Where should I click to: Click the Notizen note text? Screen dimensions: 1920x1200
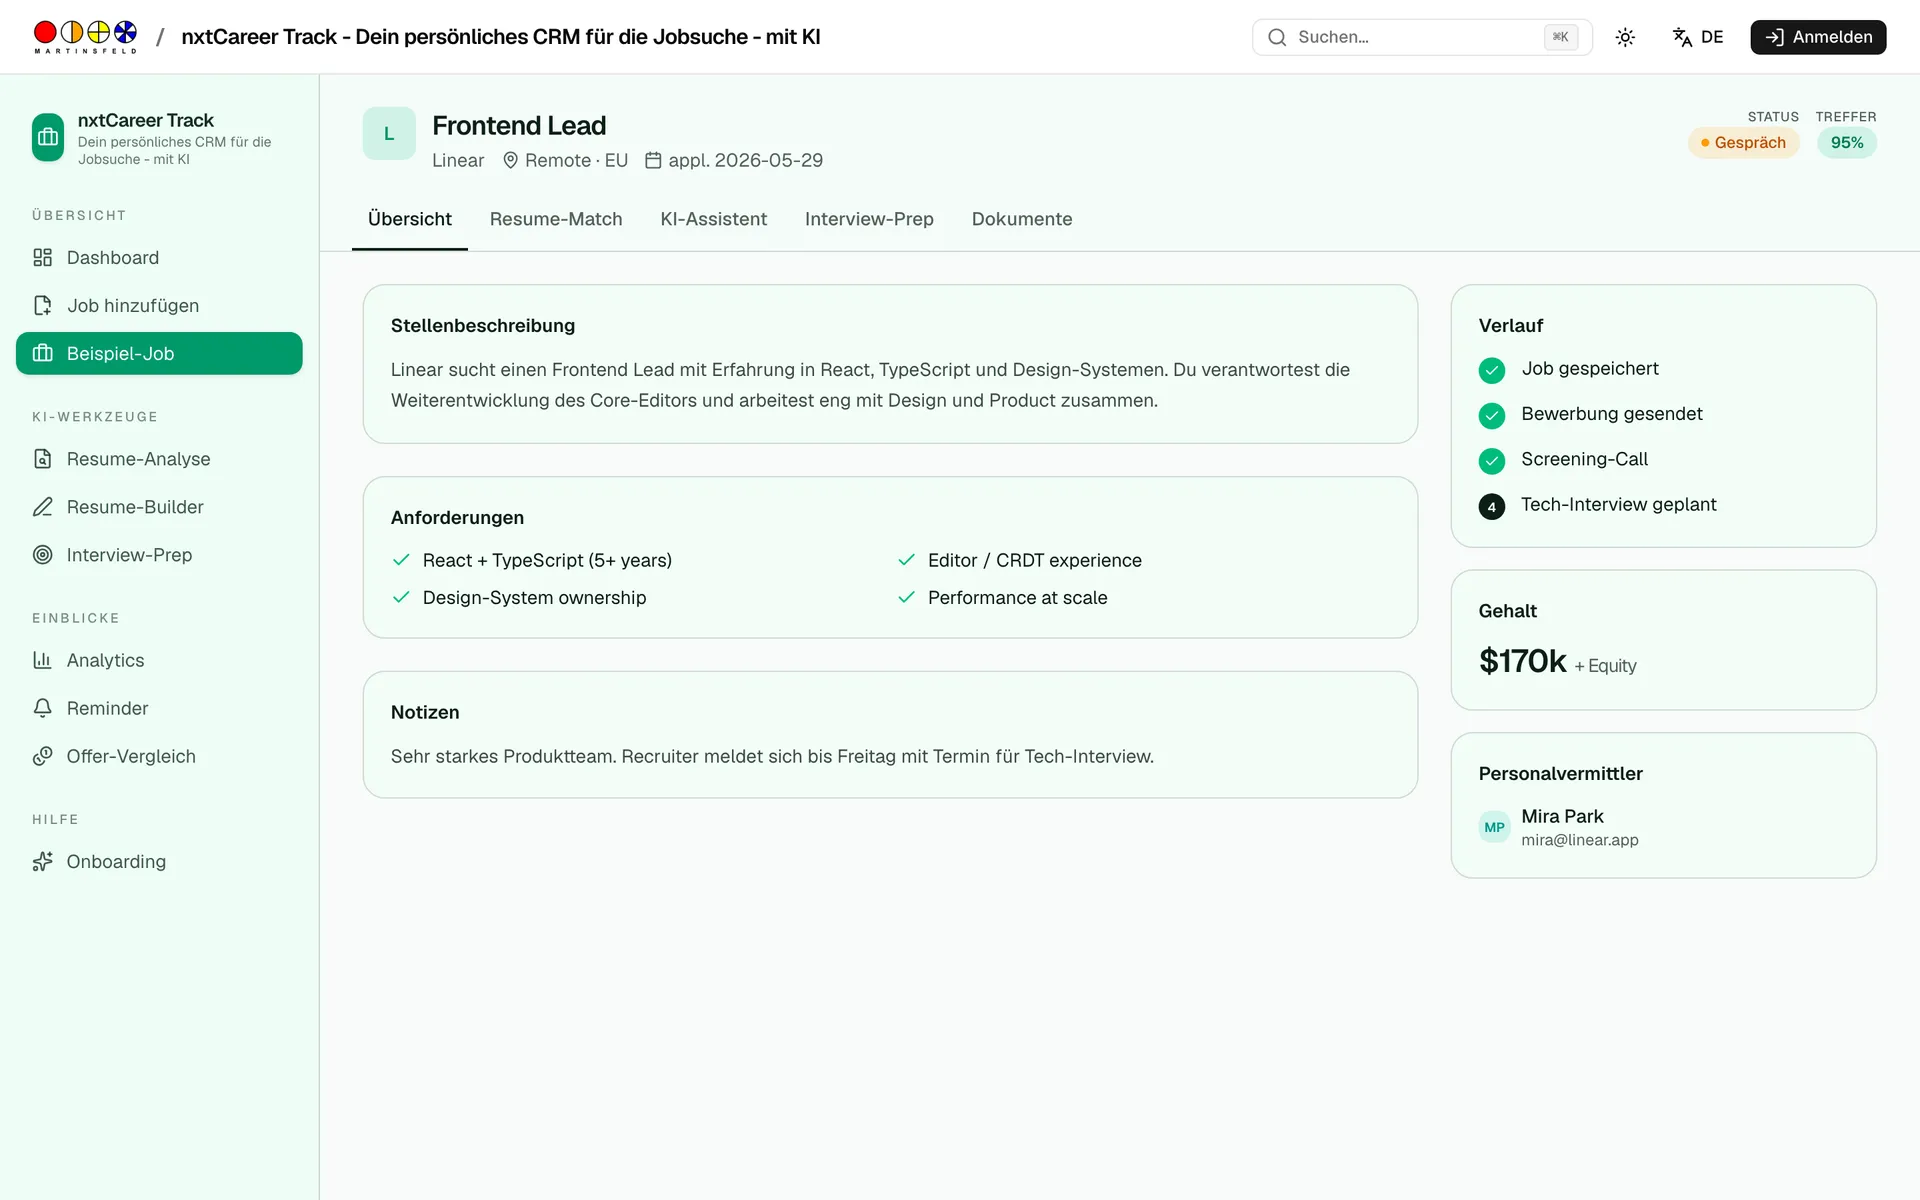pyautogui.click(x=772, y=757)
